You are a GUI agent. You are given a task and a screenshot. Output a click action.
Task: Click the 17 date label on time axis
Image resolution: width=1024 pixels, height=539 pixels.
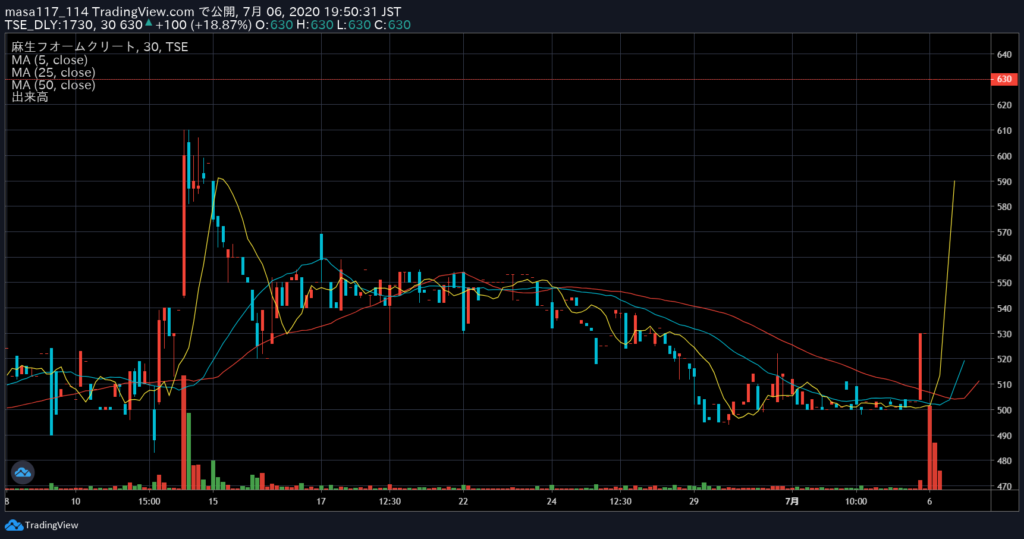coord(321,501)
